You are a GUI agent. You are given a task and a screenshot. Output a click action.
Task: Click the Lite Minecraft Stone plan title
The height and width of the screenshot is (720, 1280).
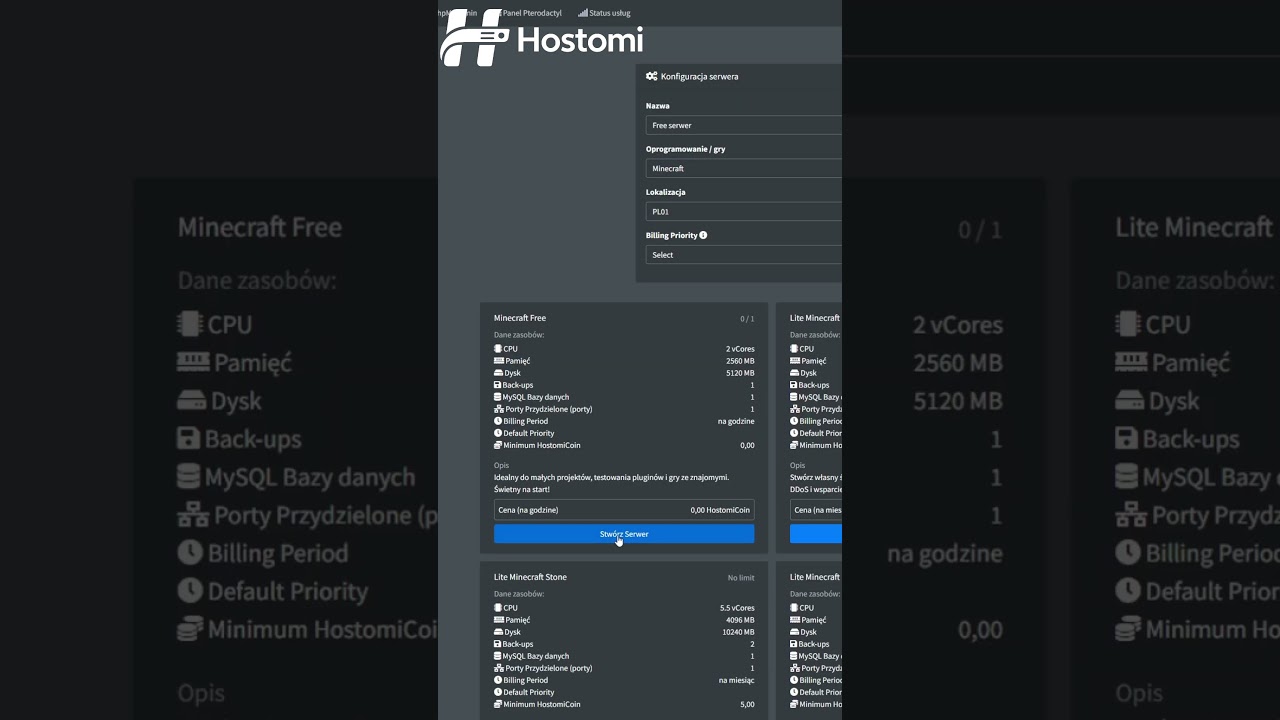pyautogui.click(x=530, y=577)
